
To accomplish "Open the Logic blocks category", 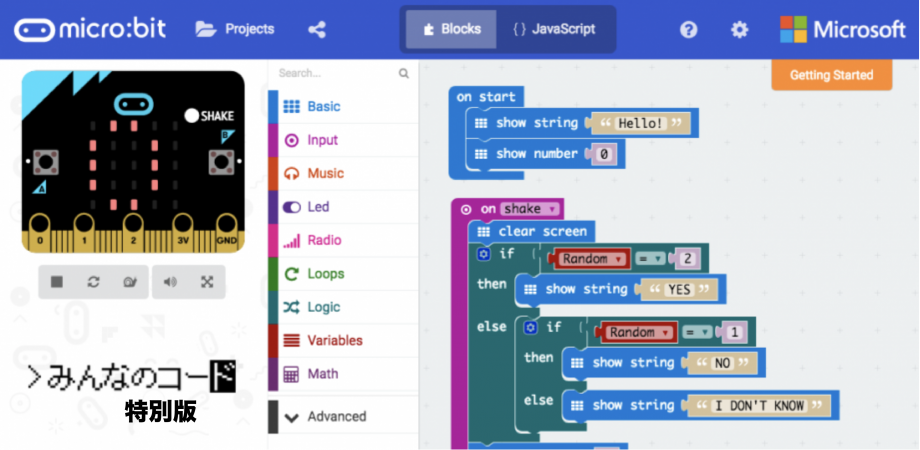I will click(x=343, y=307).
